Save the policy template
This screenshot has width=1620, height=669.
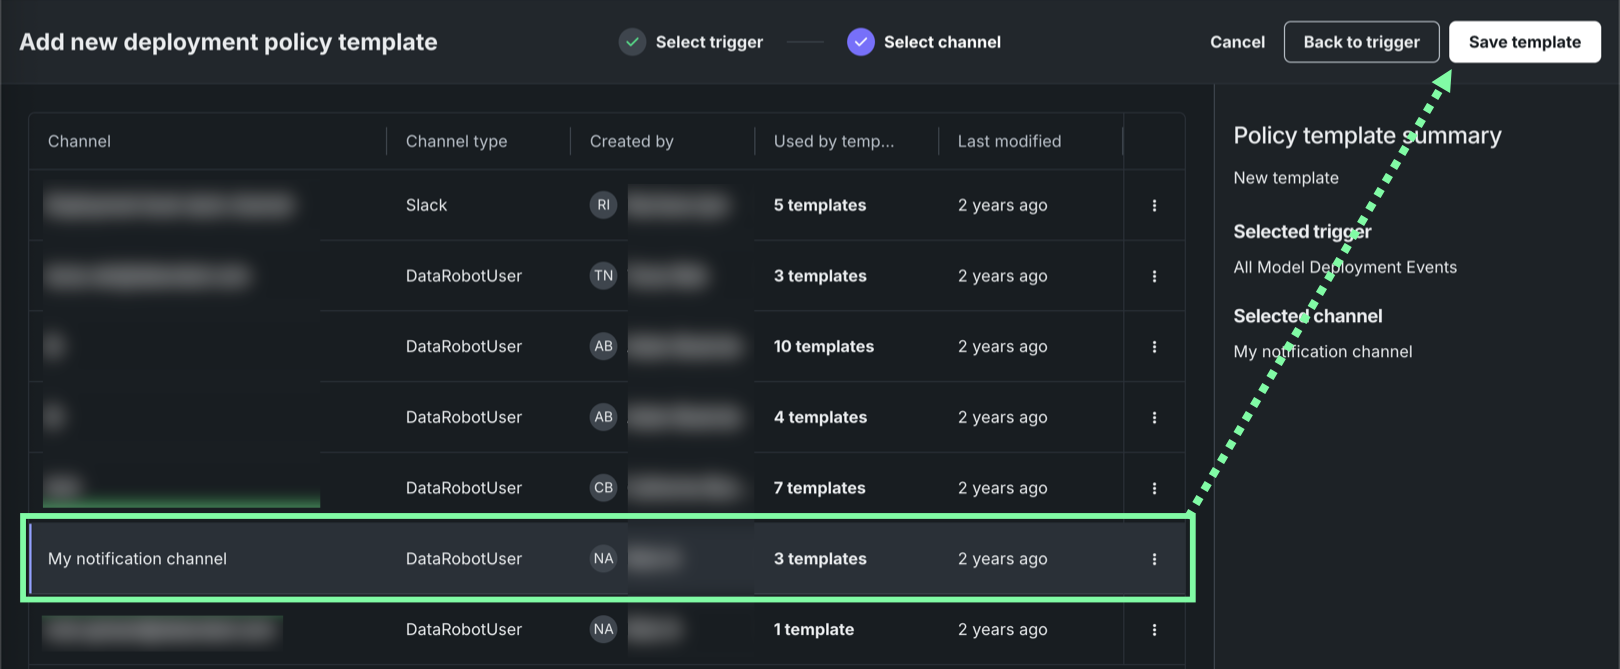pyautogui.click(x=1524, y=42)
